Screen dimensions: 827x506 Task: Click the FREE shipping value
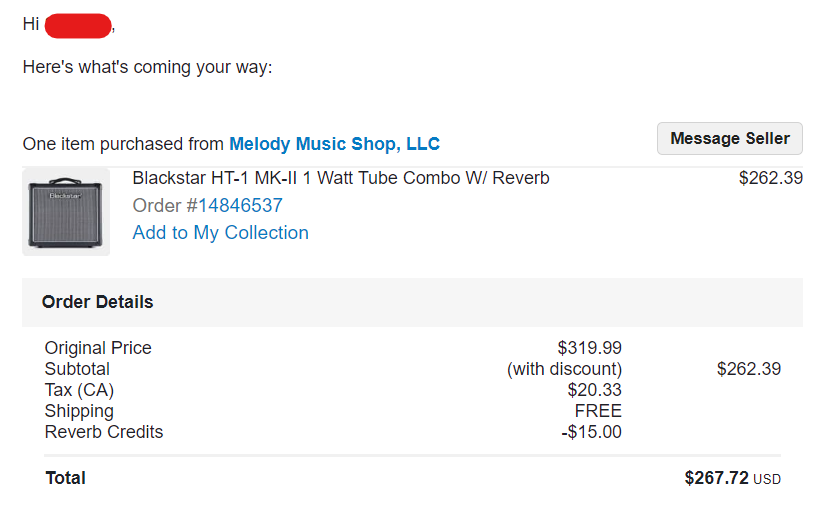pyautogui.click(x=598, y=411)
